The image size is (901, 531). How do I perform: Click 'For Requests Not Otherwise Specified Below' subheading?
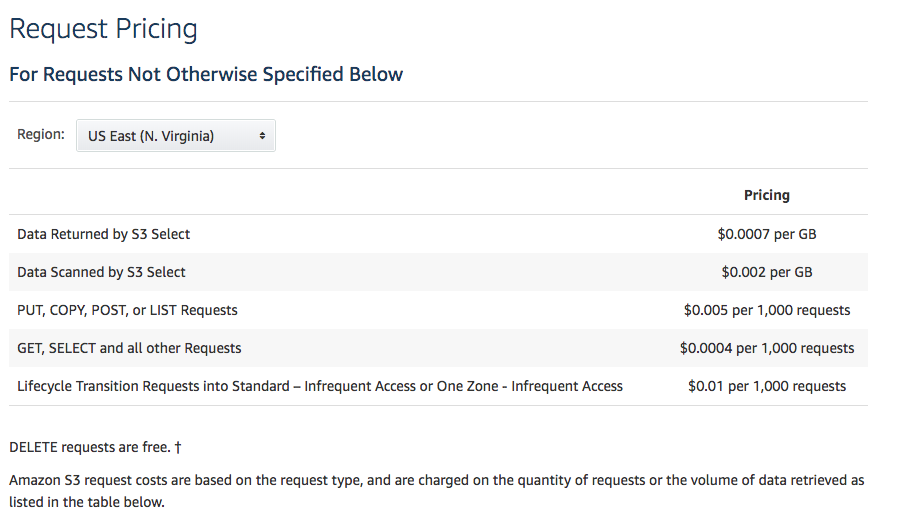click(x=206, y=75)
